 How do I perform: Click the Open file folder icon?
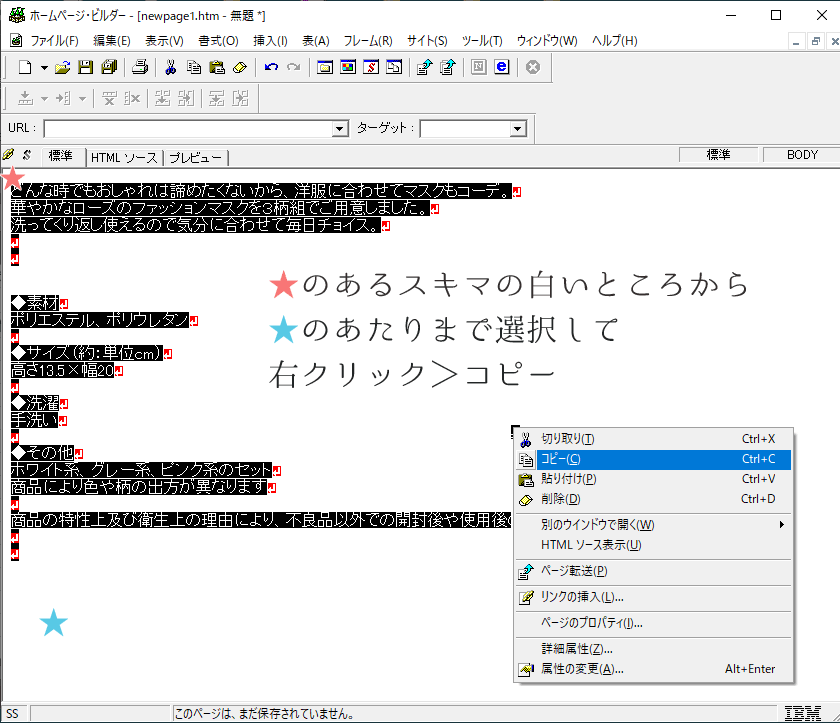click(62, 67)
